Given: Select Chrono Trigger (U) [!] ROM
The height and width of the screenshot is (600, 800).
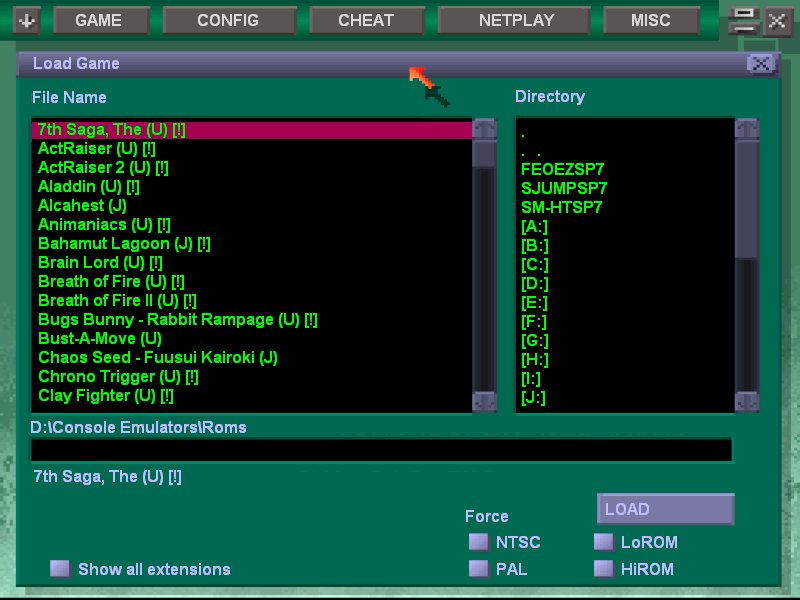Looking at the screenshot, I should click(x=252, y=377).
